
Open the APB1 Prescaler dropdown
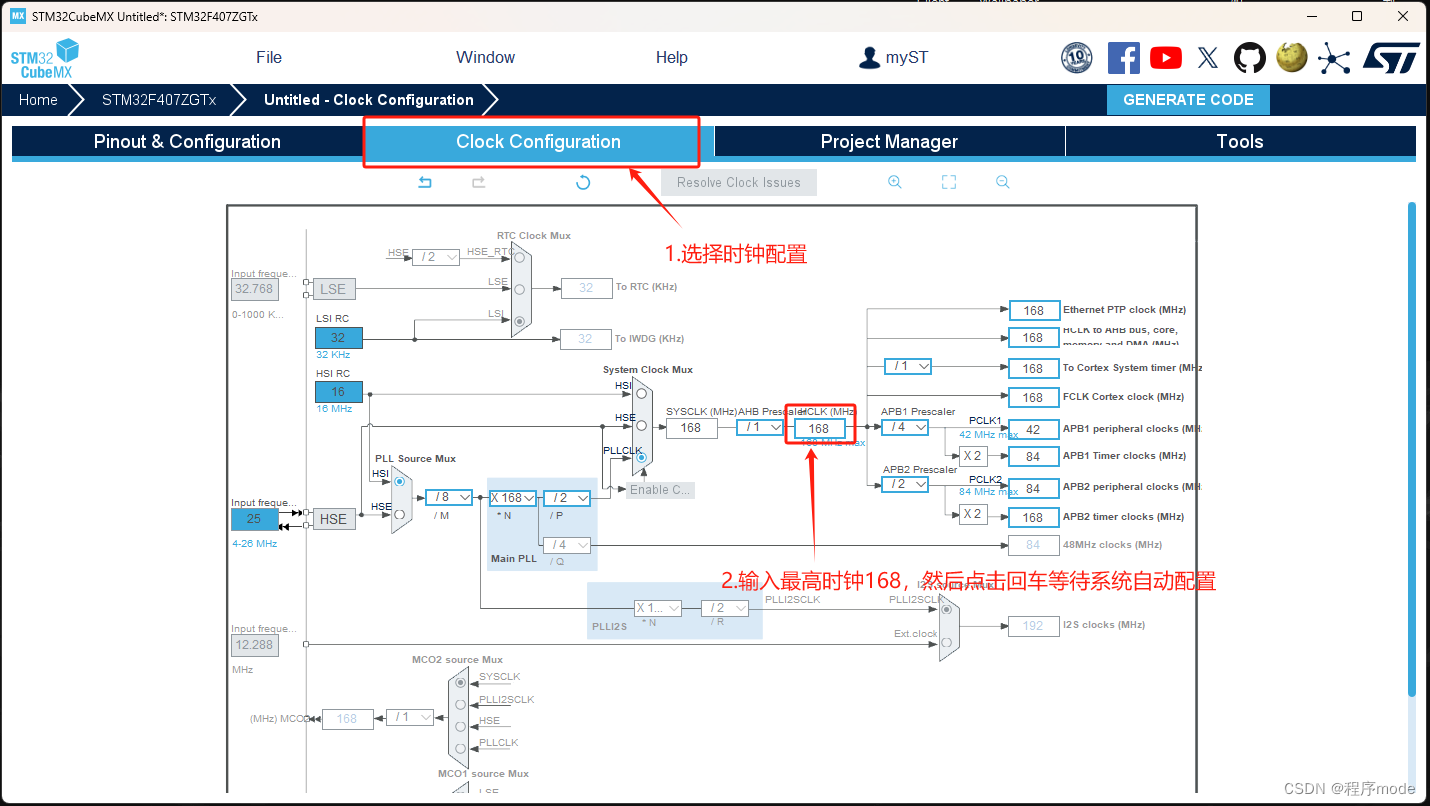[905, 427]
